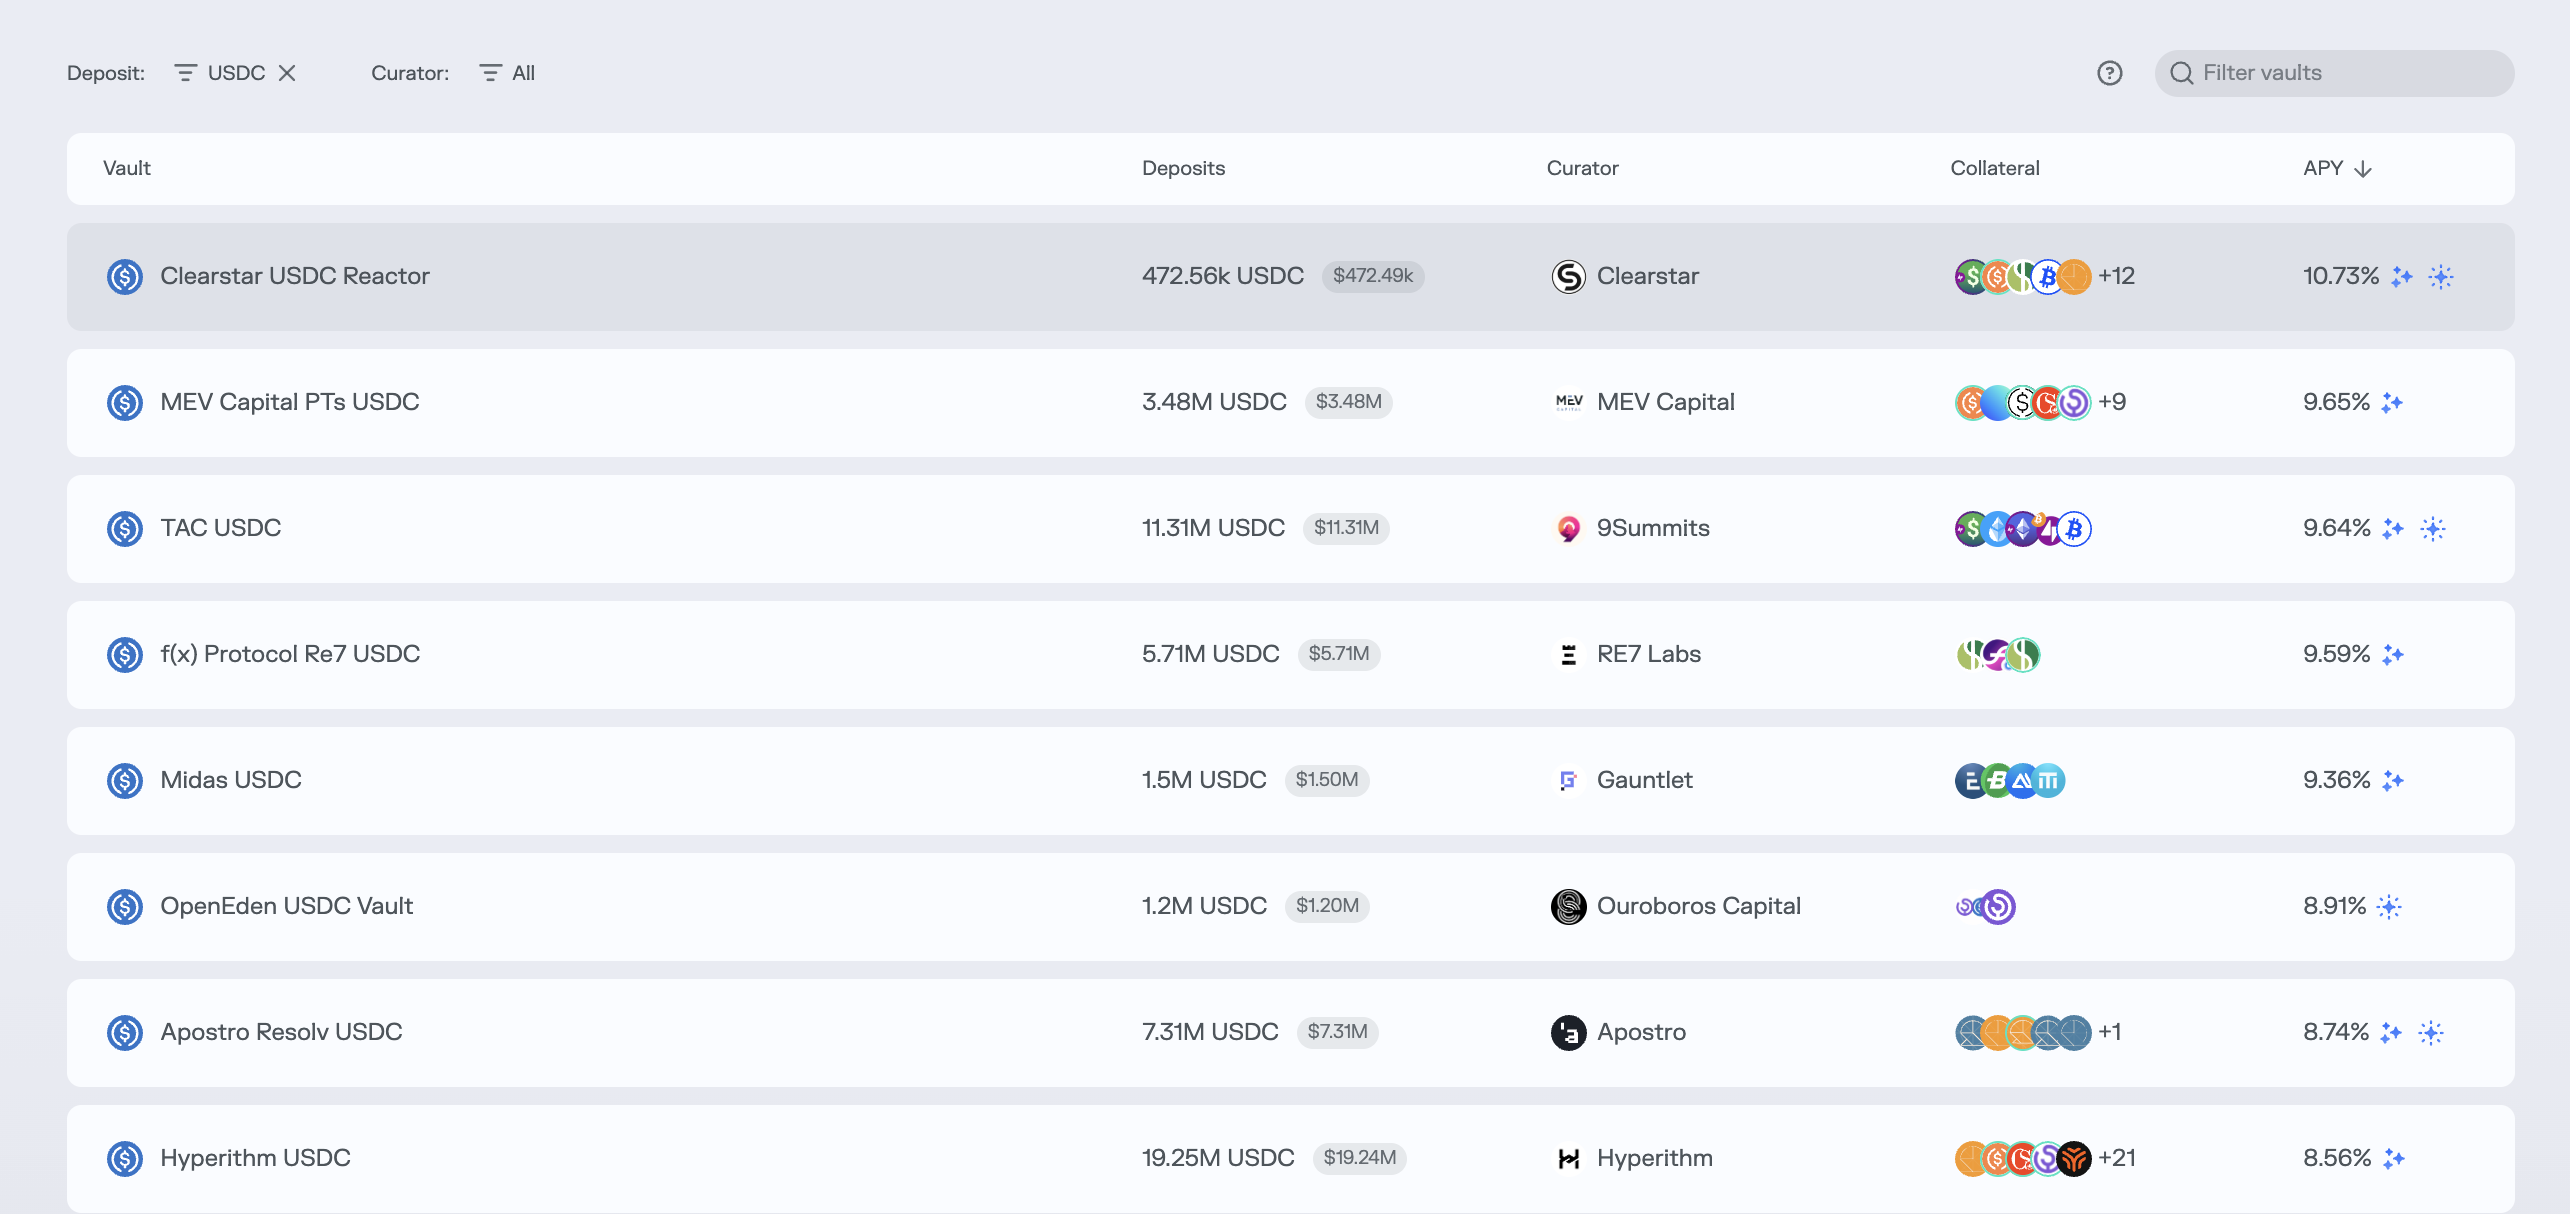Click the 9Summits curator logo

[1568, 528]
